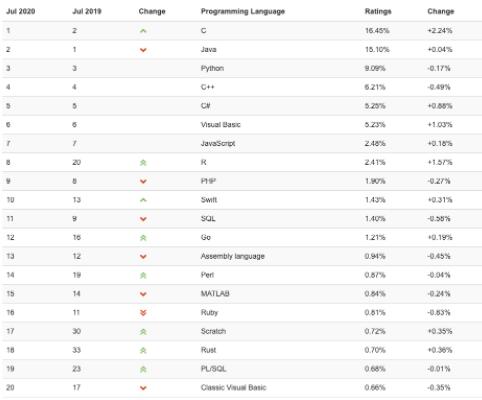
Task: Click the Programming Language column header
Action: (243, 11)
